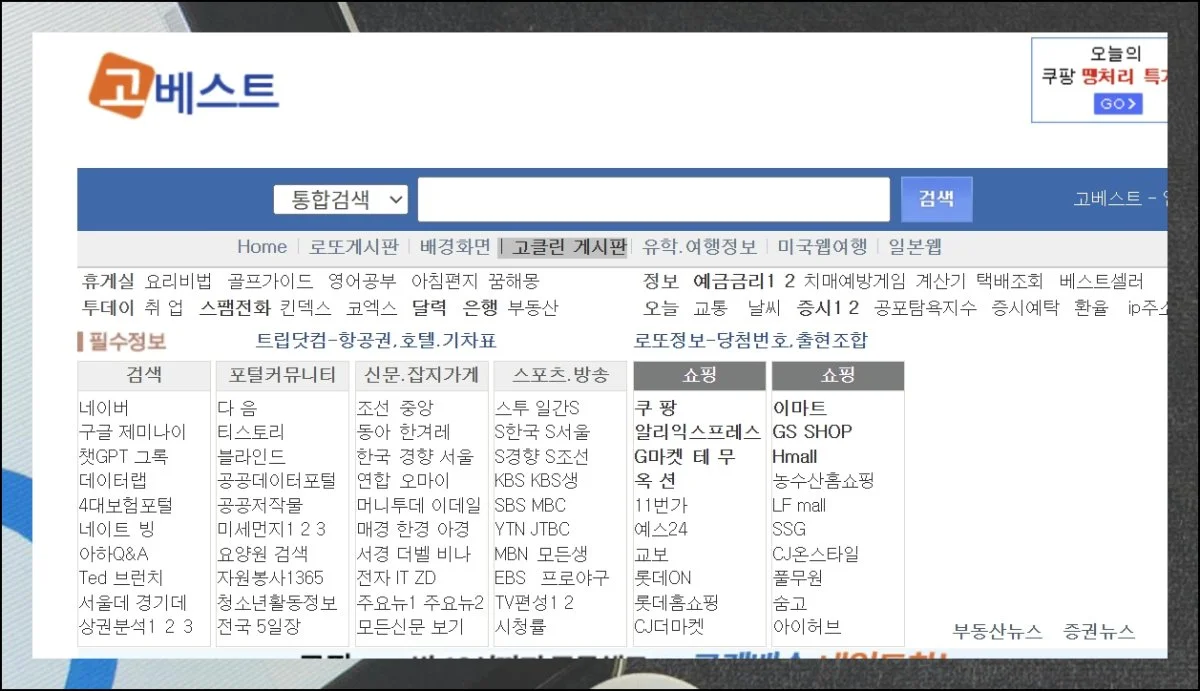Go to 로또게시판 menu
The height and width of the screenshot is (691, 1200).
354,247
